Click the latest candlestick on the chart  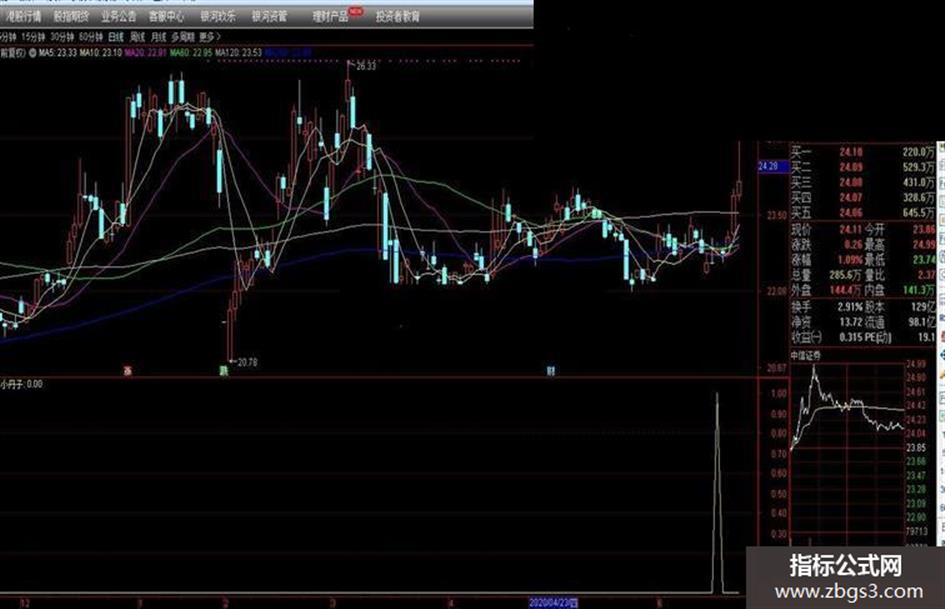point(739,188)
